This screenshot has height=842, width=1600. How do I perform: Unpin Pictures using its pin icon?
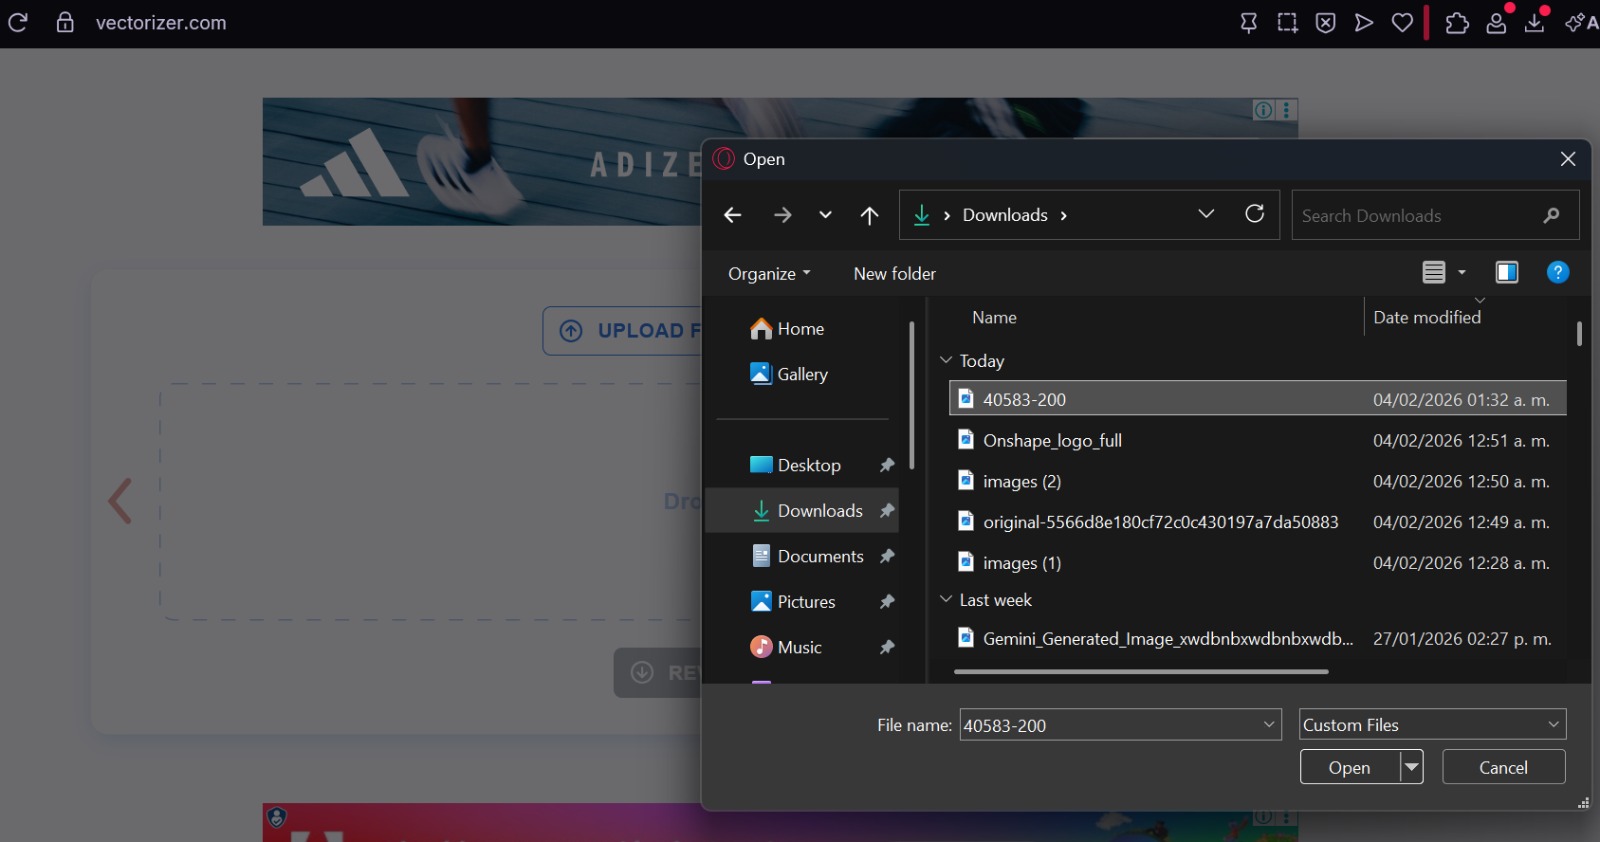coord(887,602)
